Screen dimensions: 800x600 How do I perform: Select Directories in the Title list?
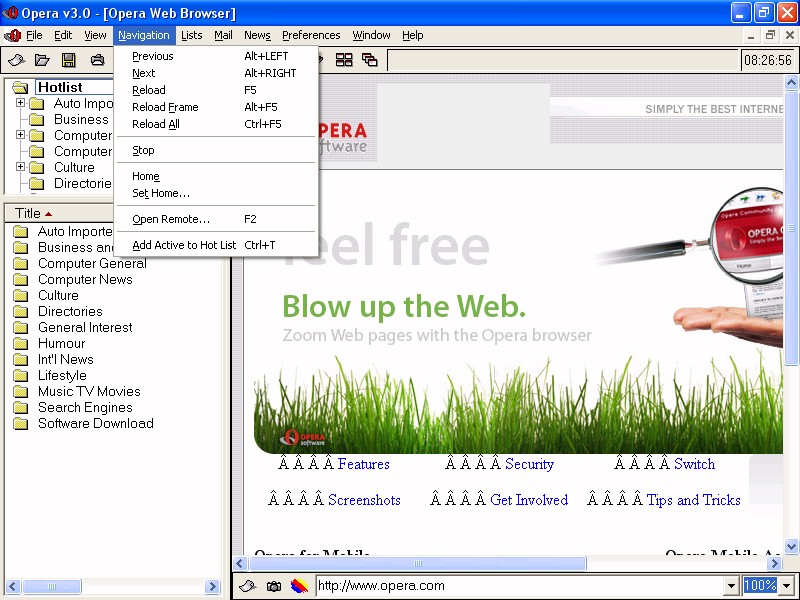coord(70,311)
